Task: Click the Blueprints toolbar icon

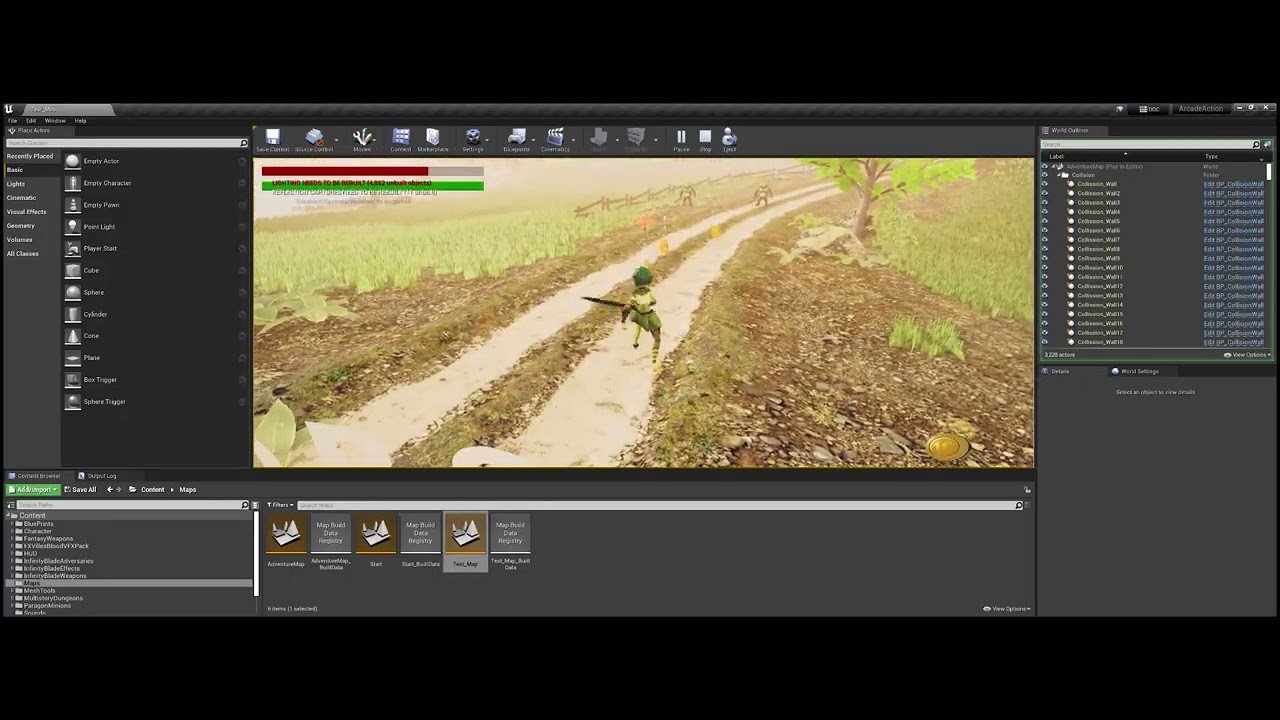Action: (517, 140)
